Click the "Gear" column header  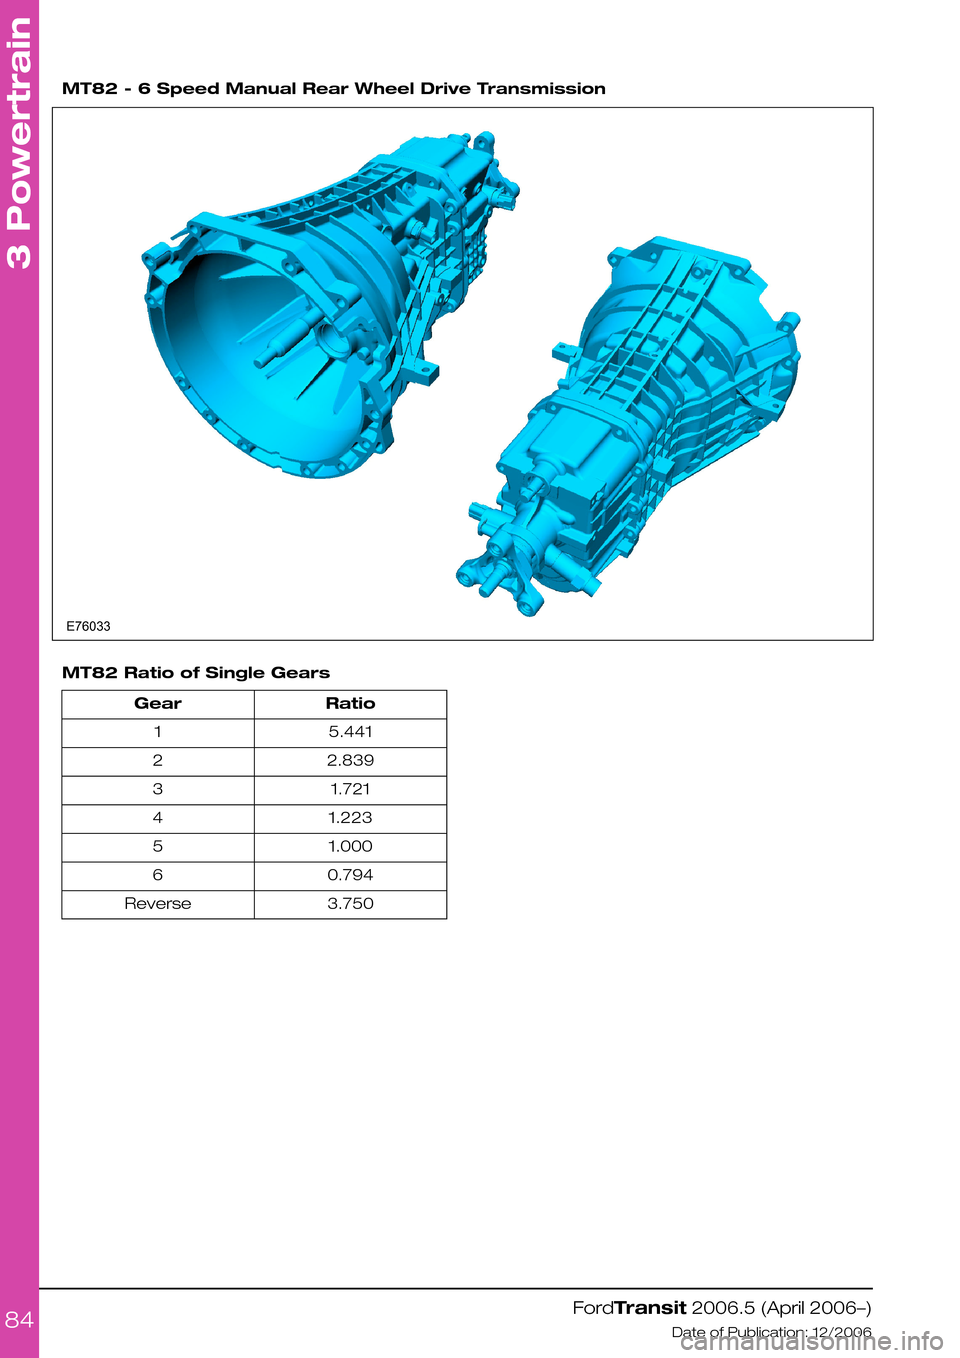pyautogui.click(x=158, y=704)
